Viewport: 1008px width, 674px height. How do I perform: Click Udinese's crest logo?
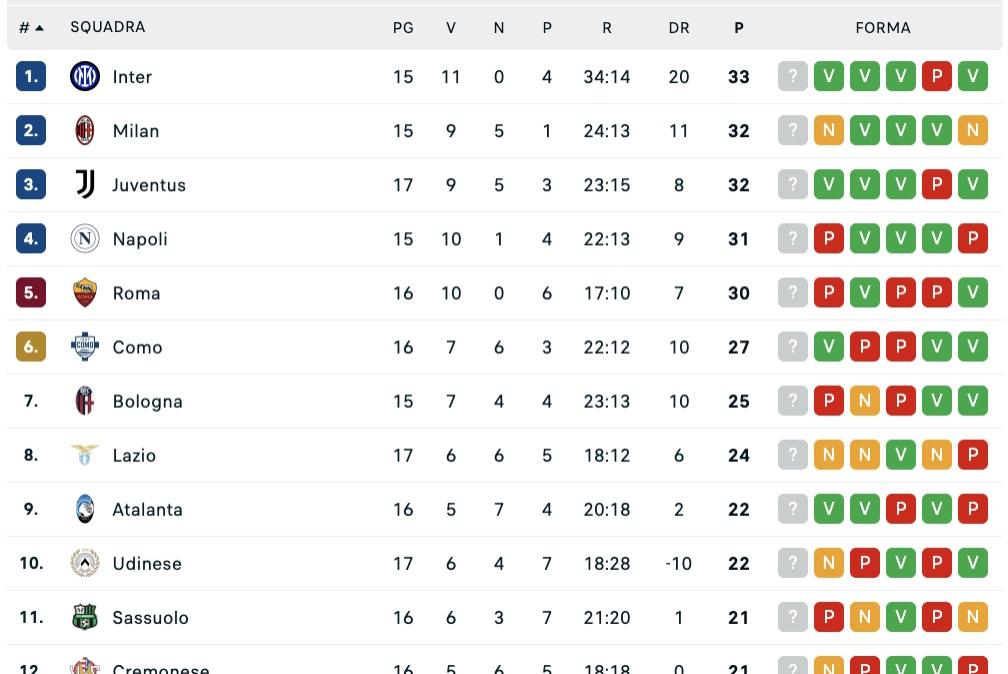[x=85, y=562]
